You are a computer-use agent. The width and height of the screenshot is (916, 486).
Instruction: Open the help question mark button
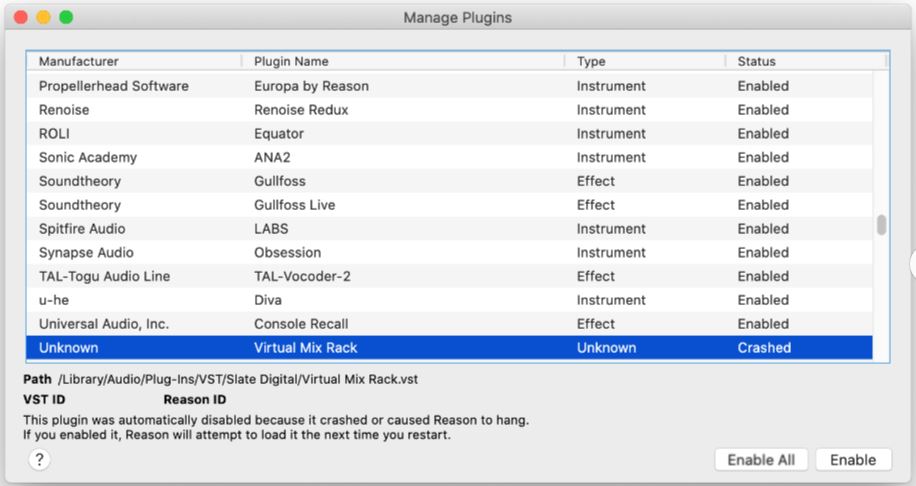(39, 460)
